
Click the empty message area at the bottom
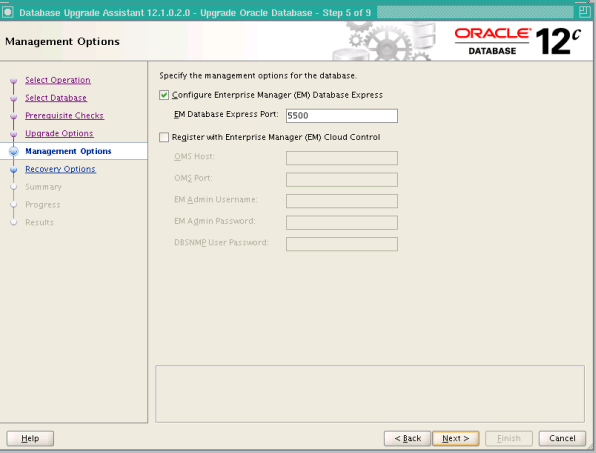pos(370,394)
